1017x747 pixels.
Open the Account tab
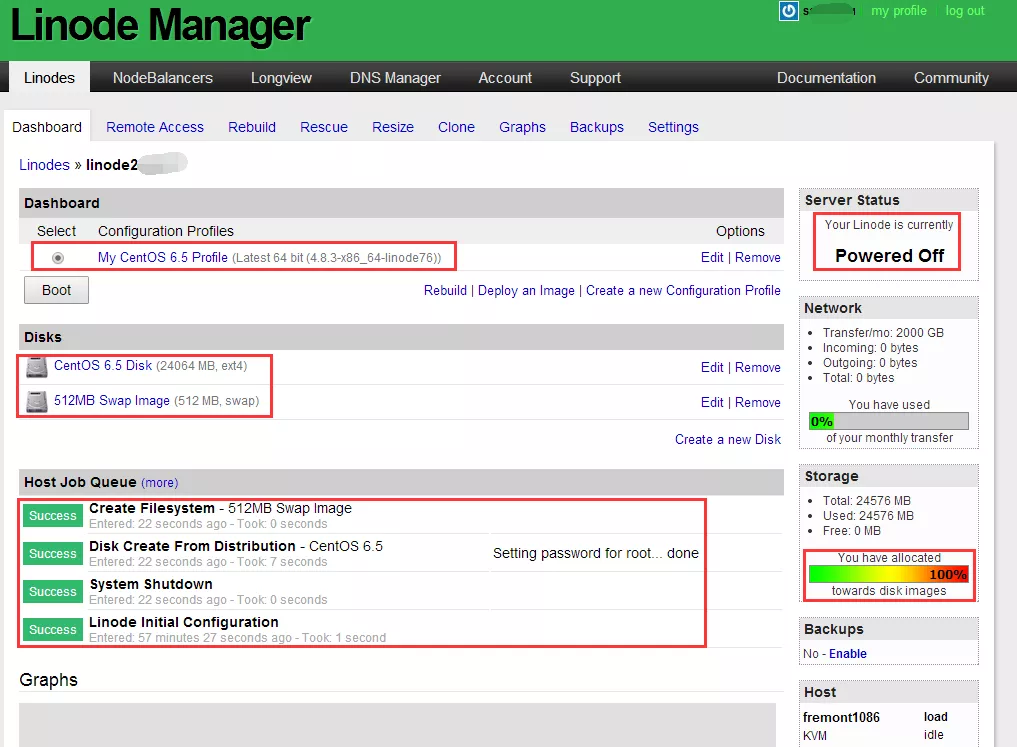point(505,78)
